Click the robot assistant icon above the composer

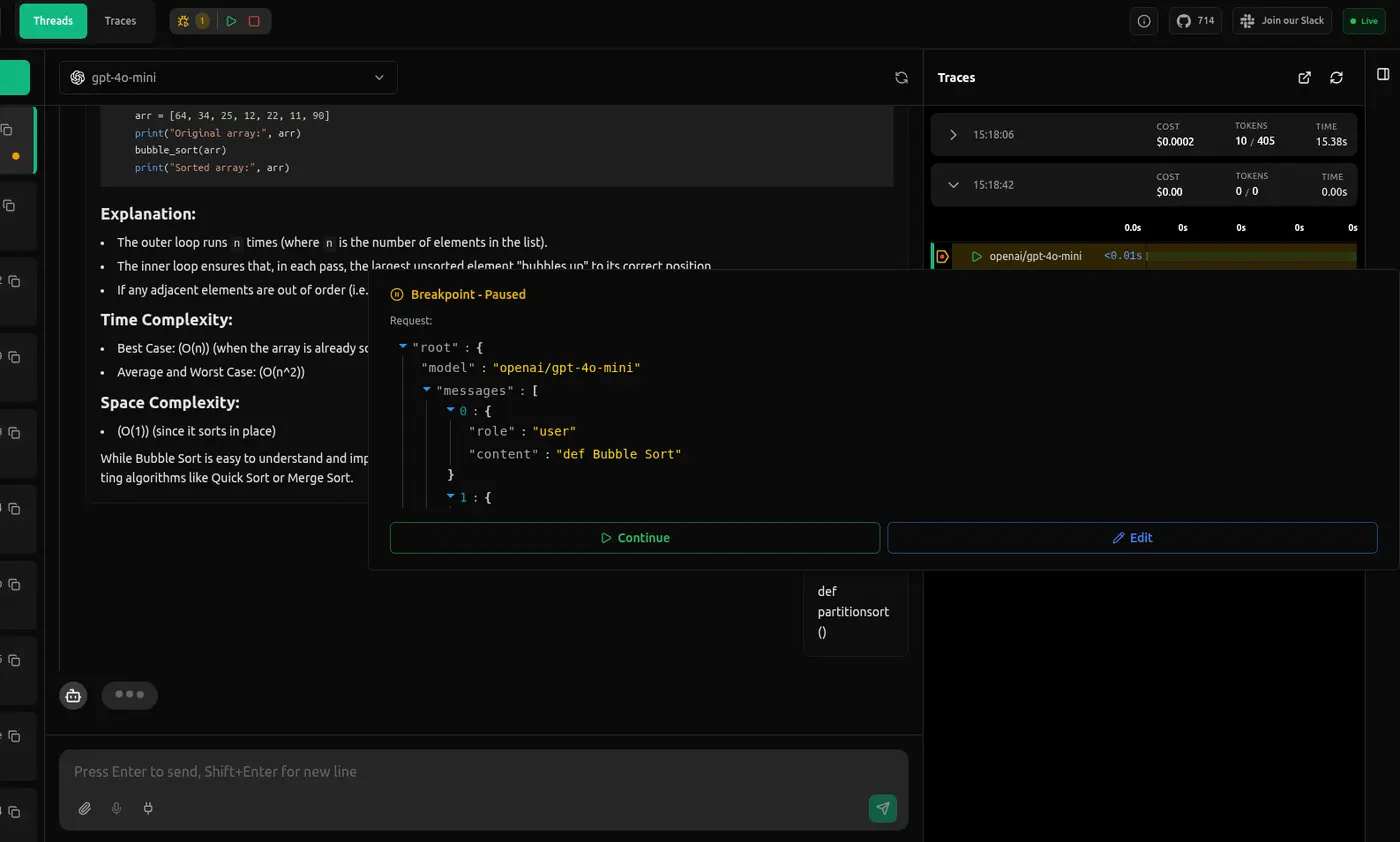pyautogui.click(x=73, y=695)
